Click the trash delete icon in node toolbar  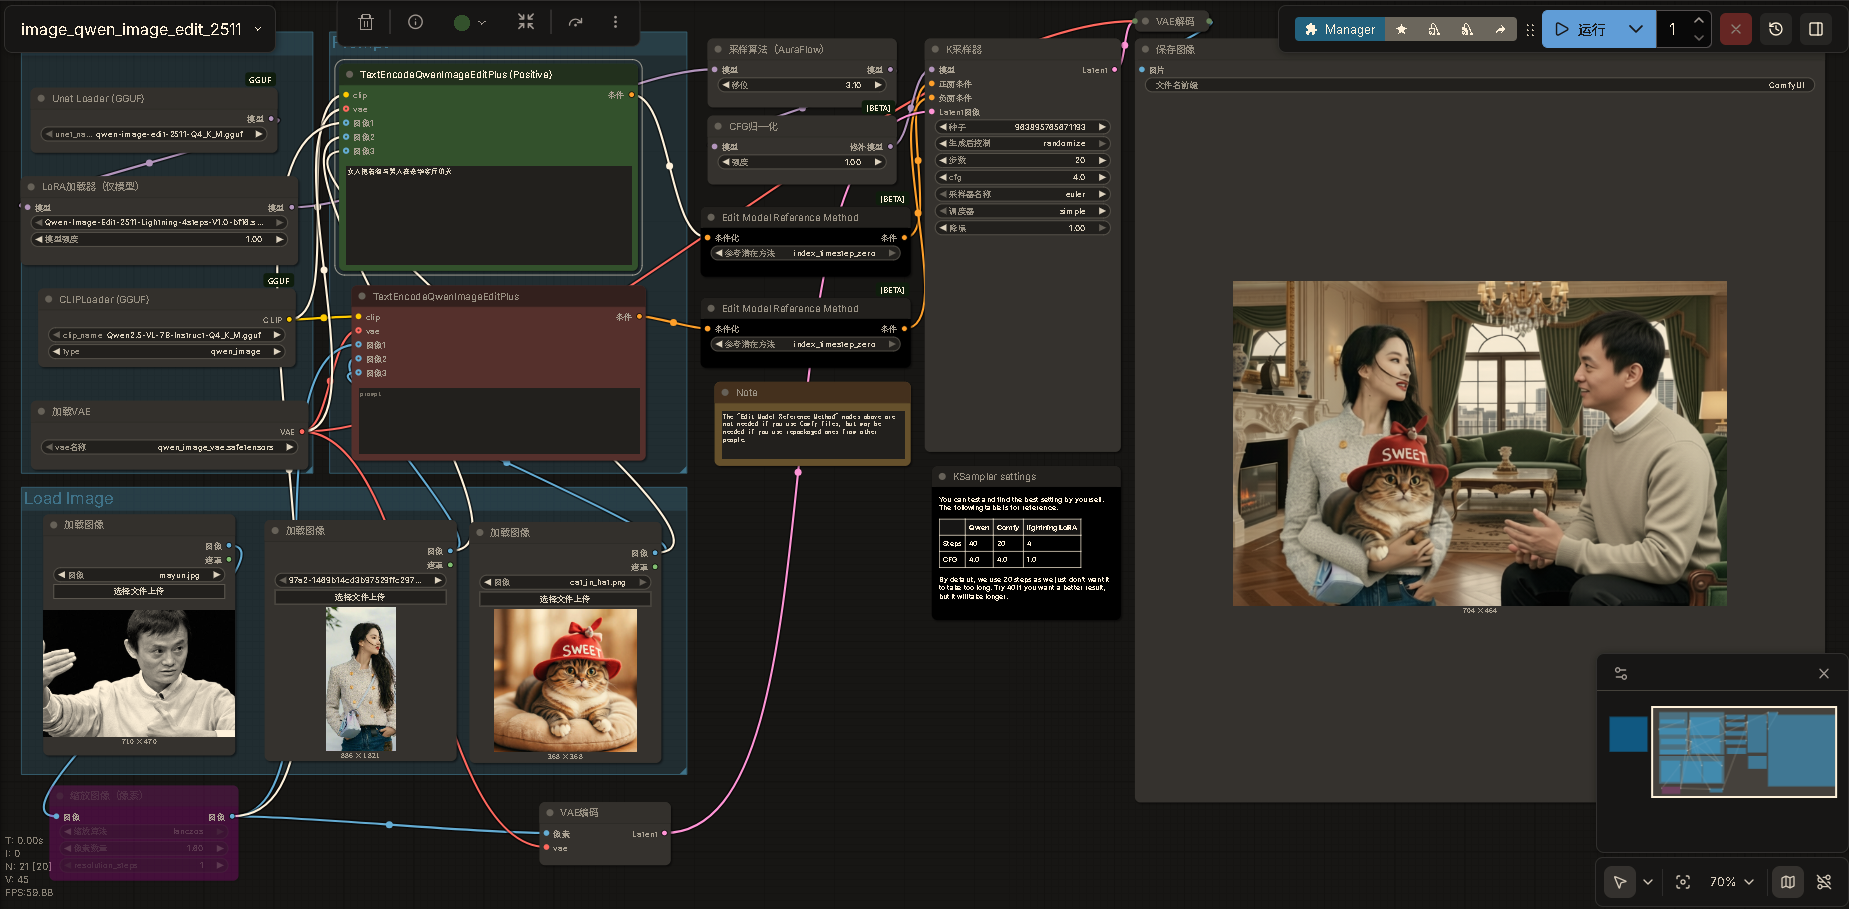pos(366,22)
